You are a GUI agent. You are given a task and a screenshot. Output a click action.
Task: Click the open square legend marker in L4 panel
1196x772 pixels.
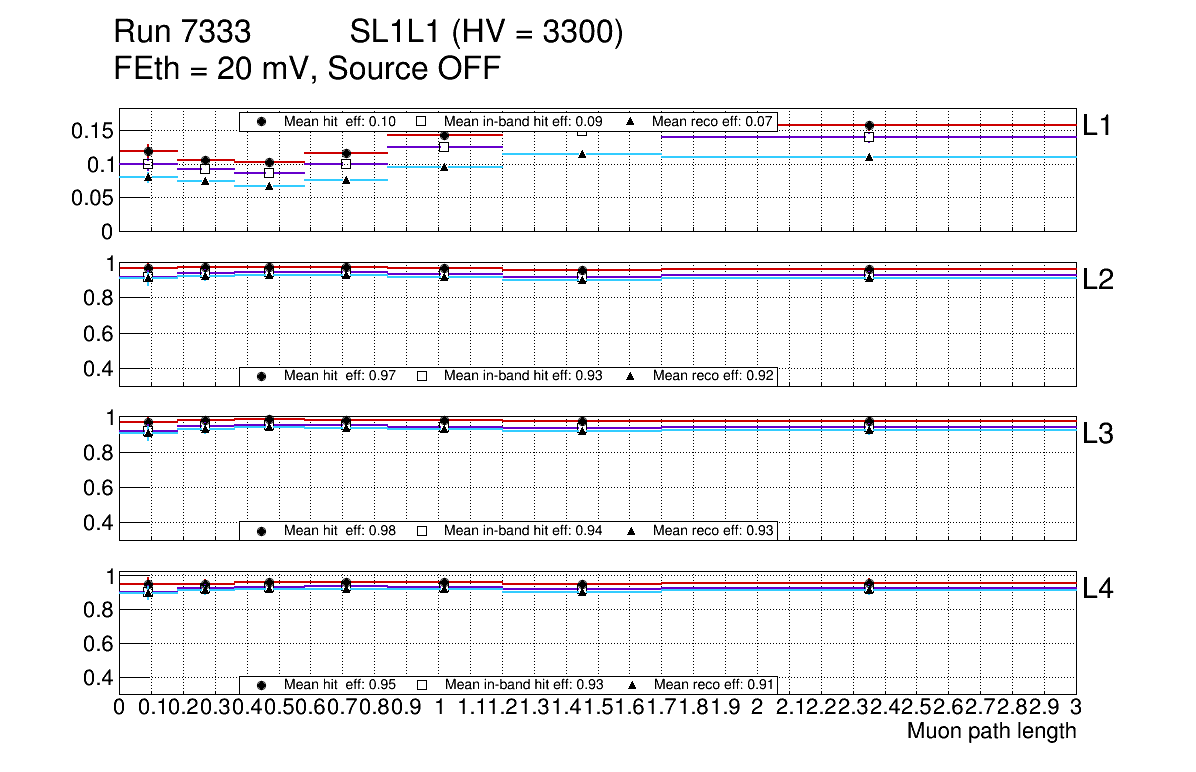tap(421, 685)
